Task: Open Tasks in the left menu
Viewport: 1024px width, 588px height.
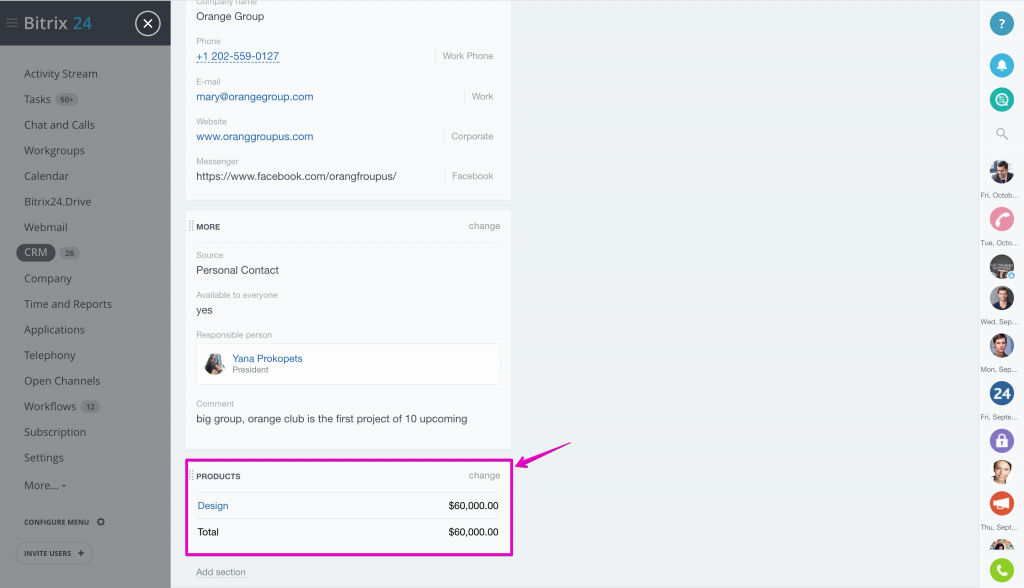Action: tap(37, 99)
